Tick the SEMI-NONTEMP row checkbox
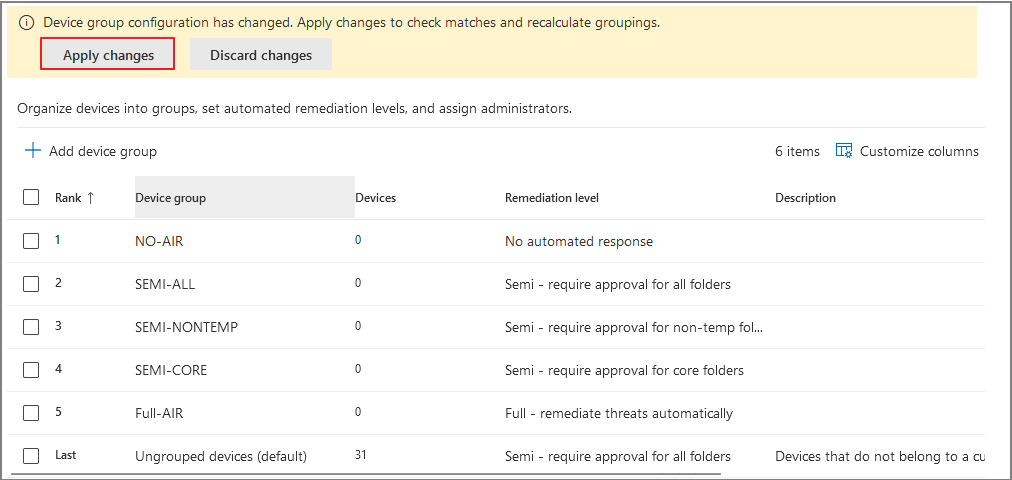 [31, 327]
